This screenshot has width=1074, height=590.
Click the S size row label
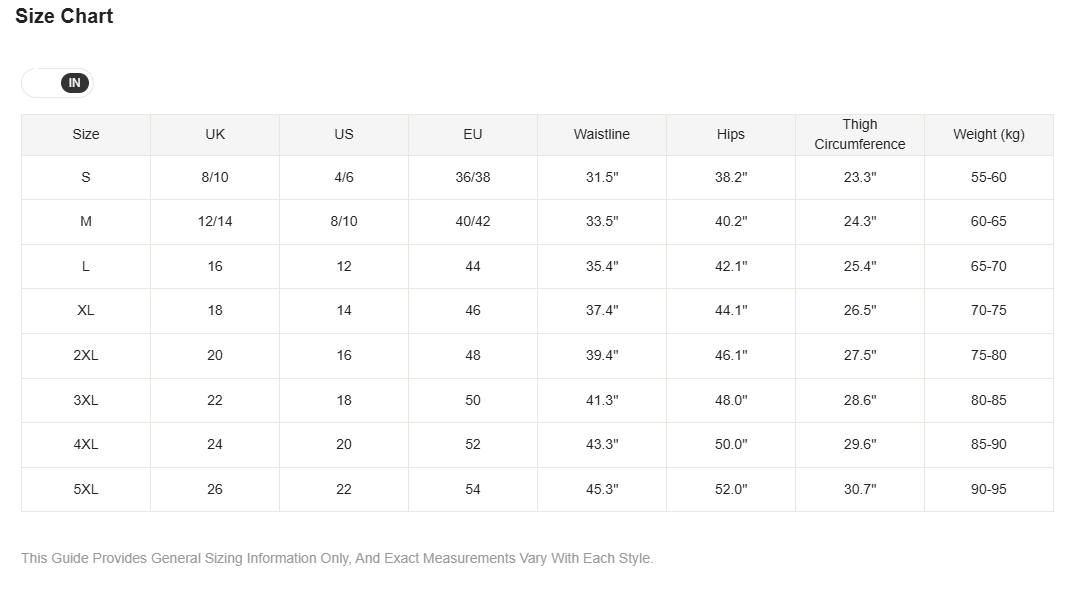(x=86, y=177)
